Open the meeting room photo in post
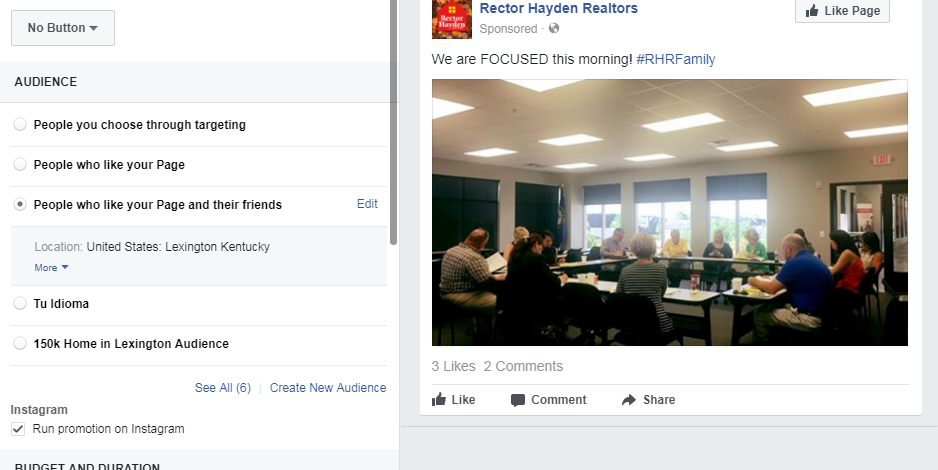 pyautogui.click(x=670, y=212)
